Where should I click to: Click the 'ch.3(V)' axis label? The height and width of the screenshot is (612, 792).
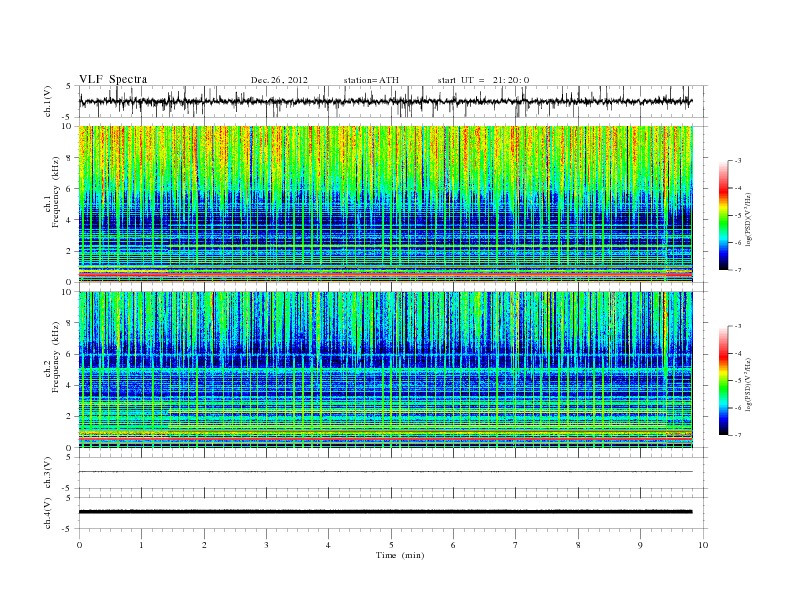[x=48, y=473]
